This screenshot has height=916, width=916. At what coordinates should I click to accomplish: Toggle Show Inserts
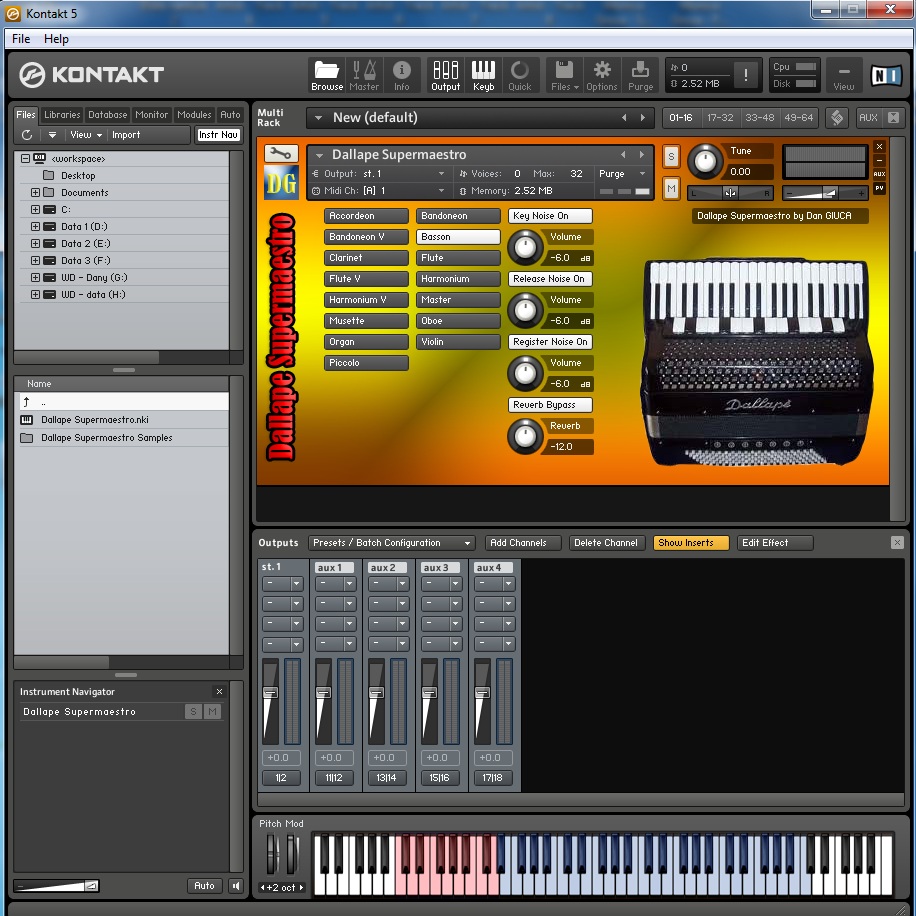tap(691, 543)
